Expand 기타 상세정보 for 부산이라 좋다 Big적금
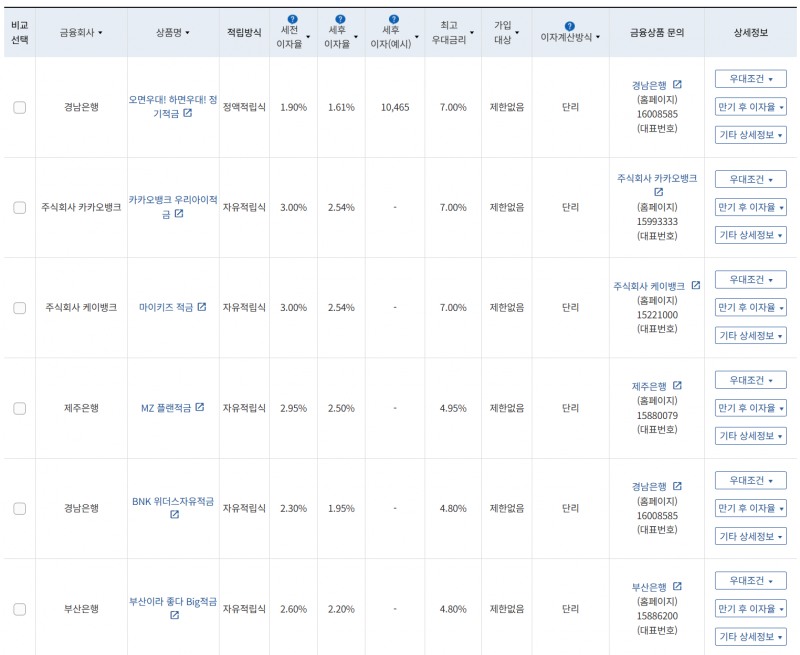This screenshot has width=800, height=655. point(751,637)
